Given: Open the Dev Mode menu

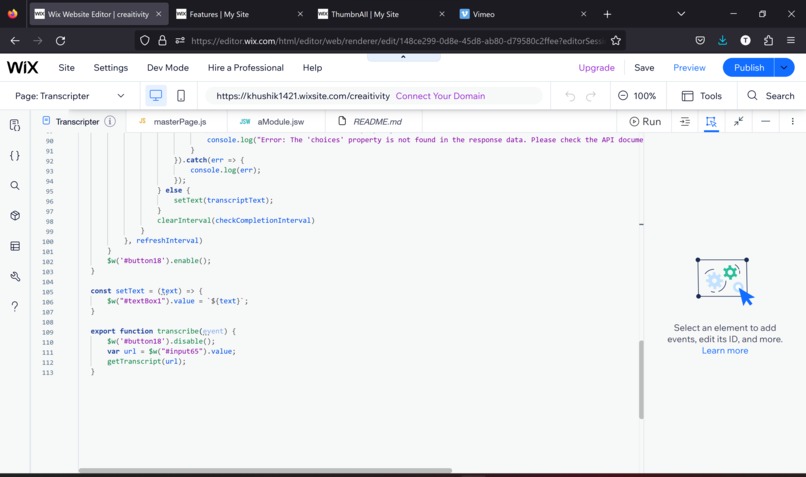Looking at the screenshot, I should click(x=168, y=67).
